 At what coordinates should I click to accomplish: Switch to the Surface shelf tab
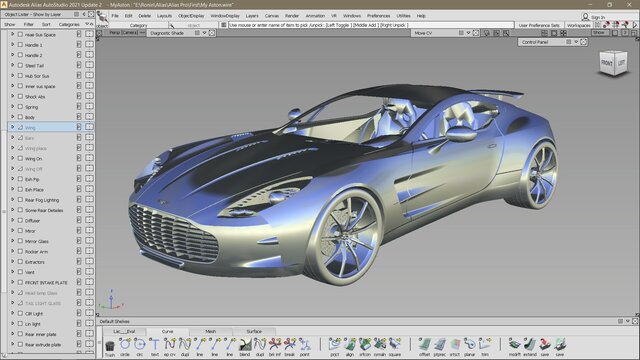[x=254, y=331]
